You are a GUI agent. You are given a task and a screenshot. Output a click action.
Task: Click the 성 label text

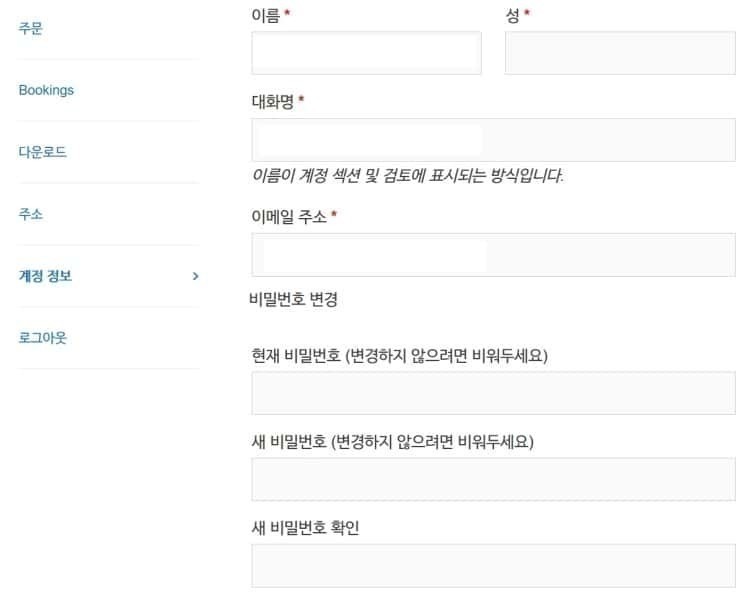[x=513, y=15]
